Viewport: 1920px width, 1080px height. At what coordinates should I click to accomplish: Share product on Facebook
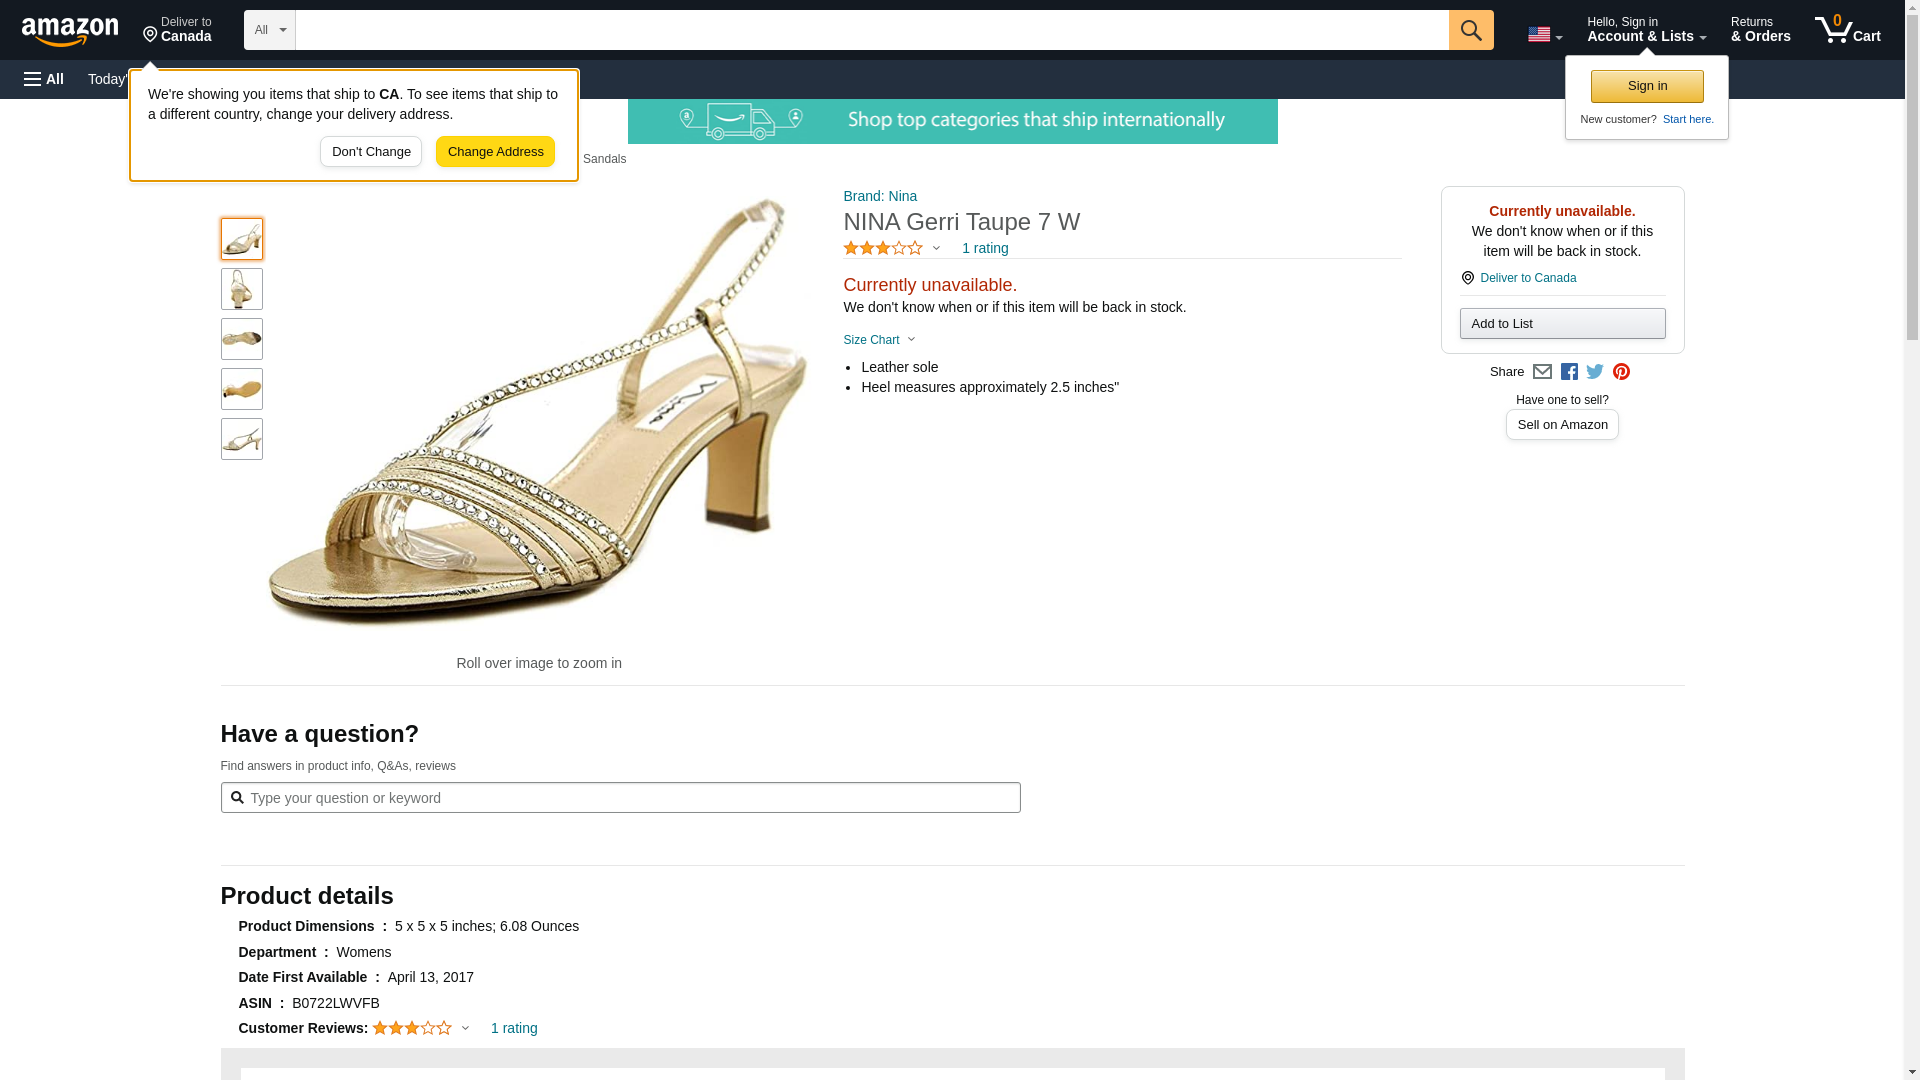pyautogui.click(x=1569, y=372)
